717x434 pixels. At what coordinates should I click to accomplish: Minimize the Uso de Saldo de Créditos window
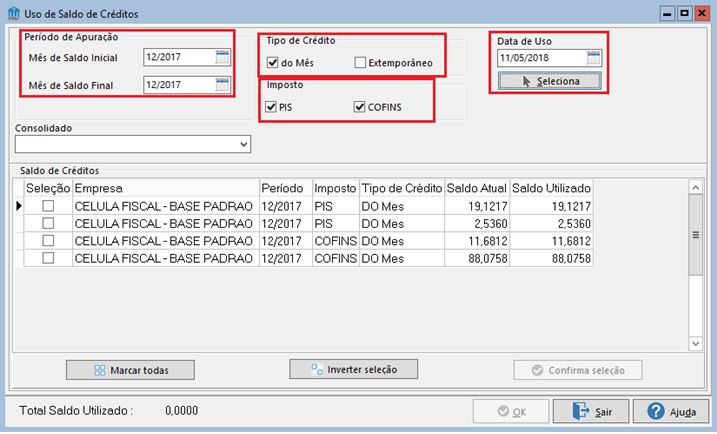(667, 13)
